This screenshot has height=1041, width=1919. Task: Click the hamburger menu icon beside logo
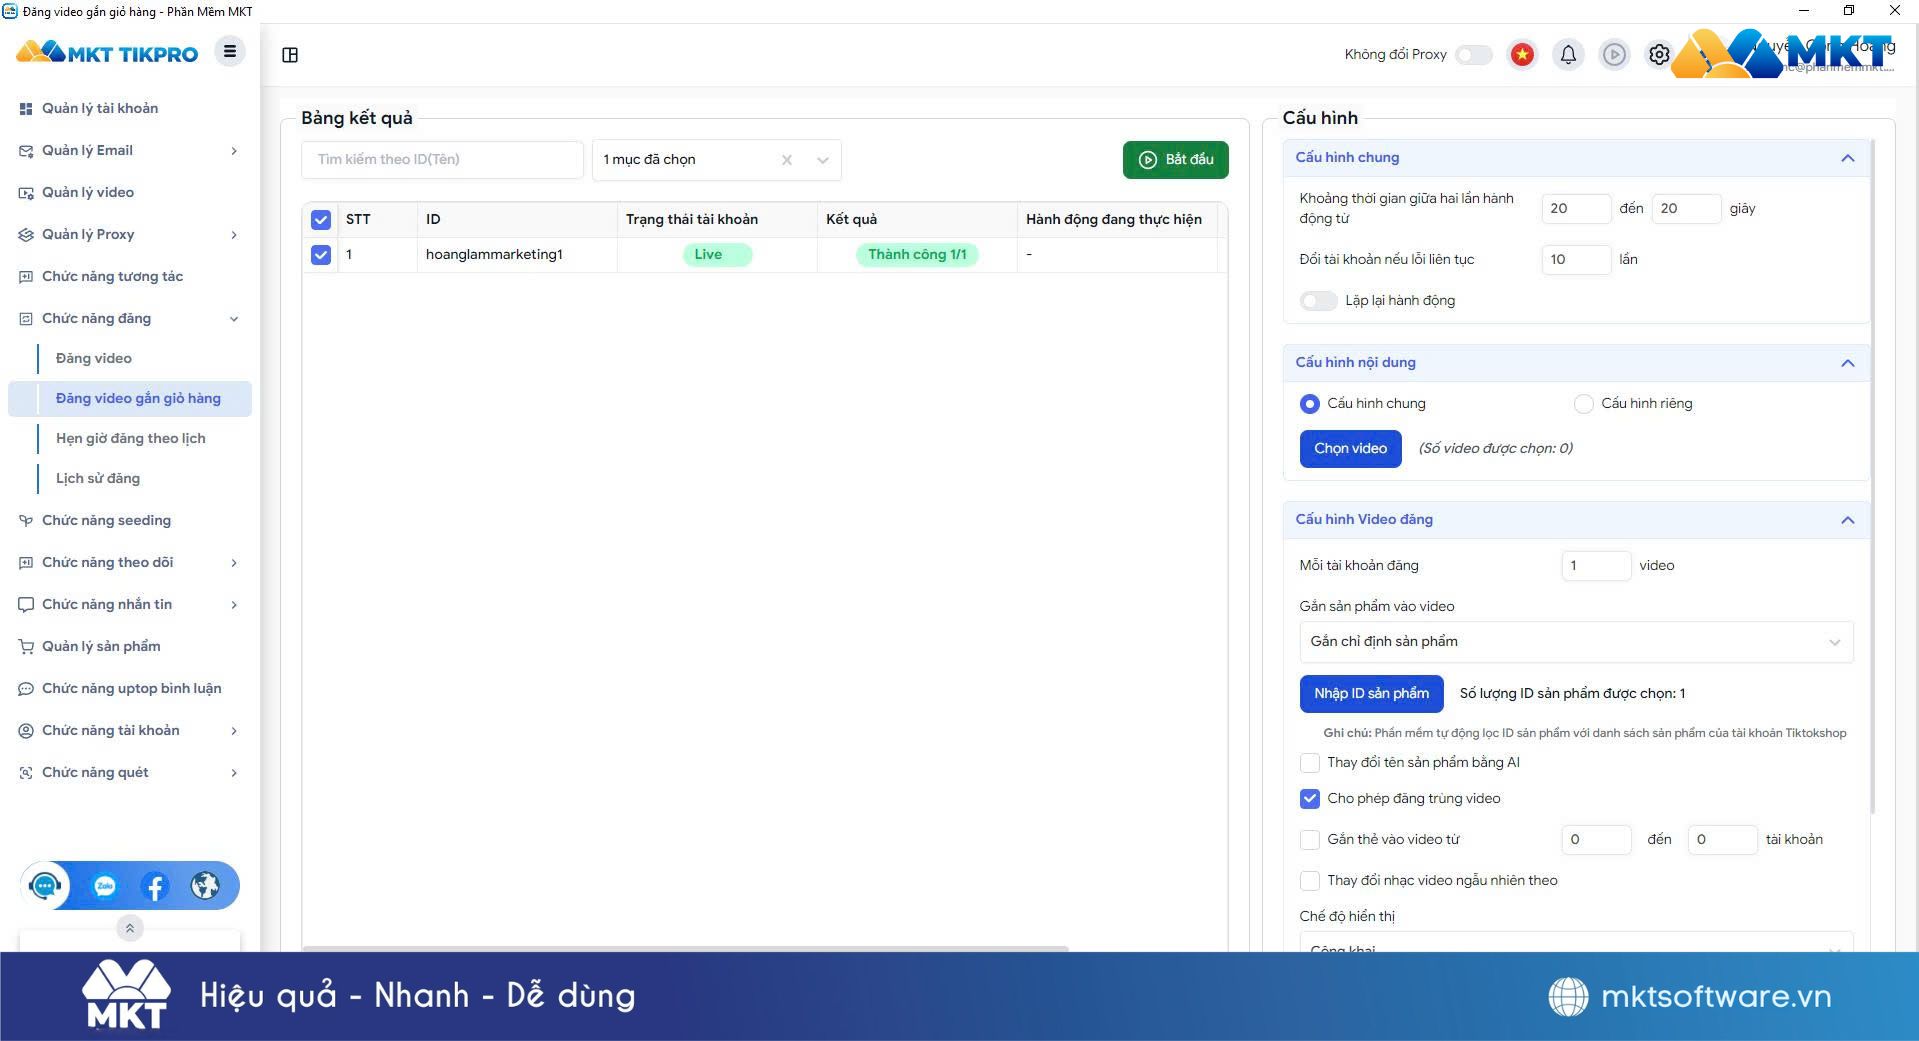point(230,51)
